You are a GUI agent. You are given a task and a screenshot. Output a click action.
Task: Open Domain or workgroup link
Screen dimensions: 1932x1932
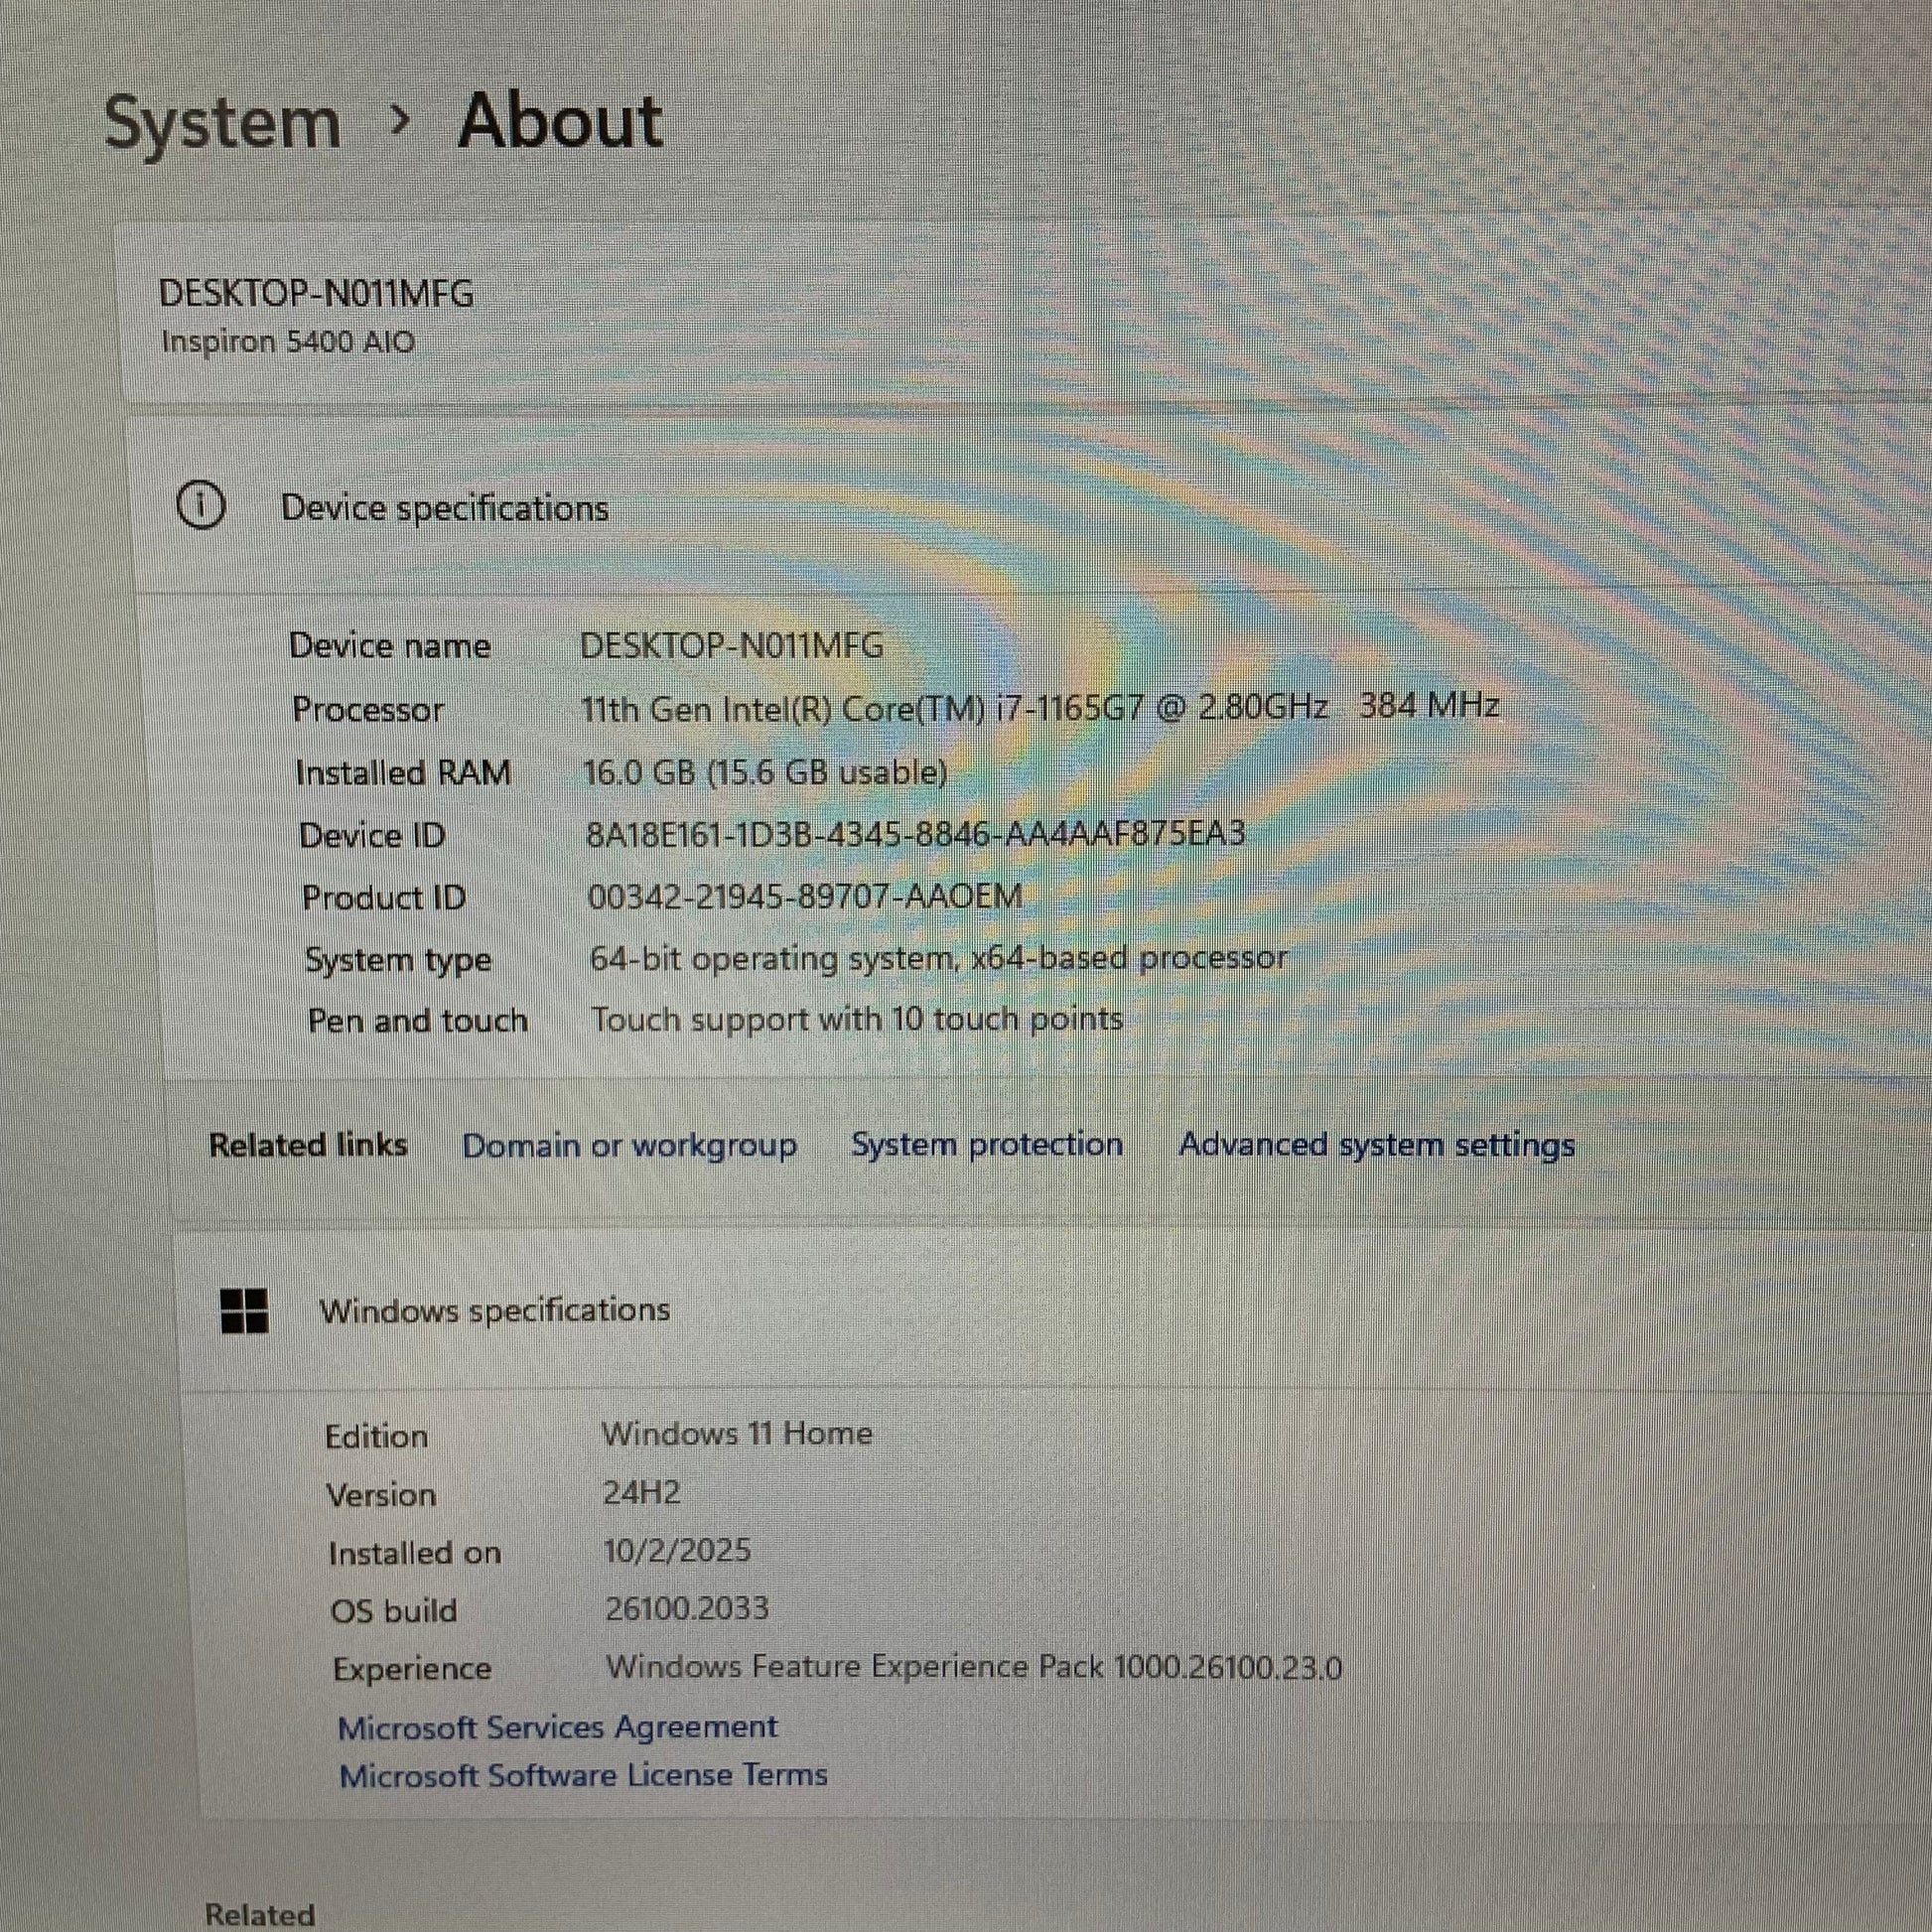click(x=629, y=1145)
